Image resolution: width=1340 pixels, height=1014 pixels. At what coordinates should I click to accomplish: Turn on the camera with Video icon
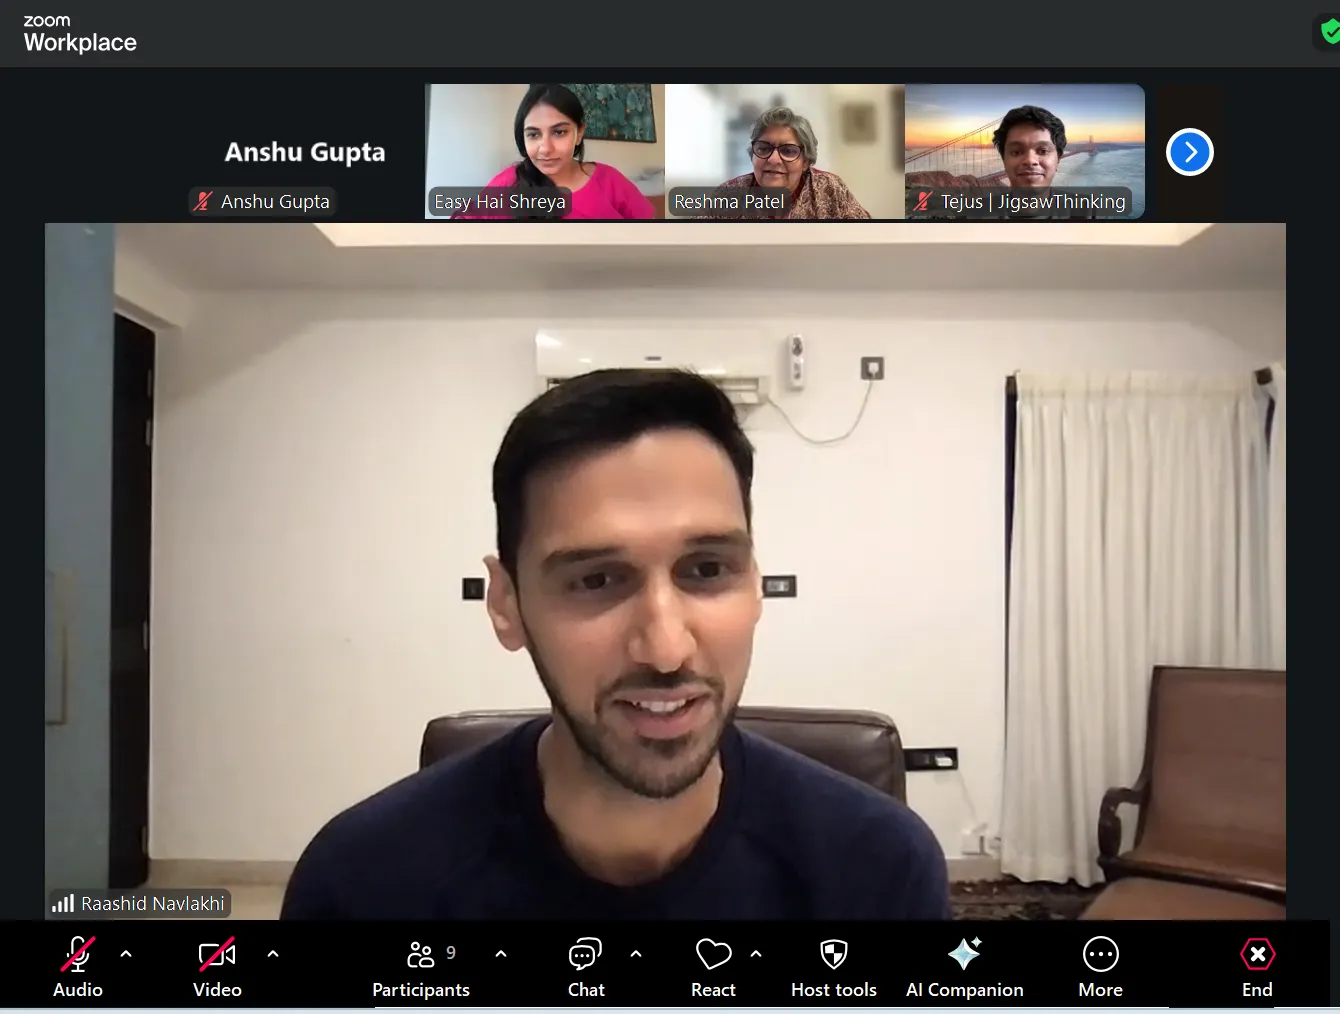pyautogui.click(x=217, y=956)
